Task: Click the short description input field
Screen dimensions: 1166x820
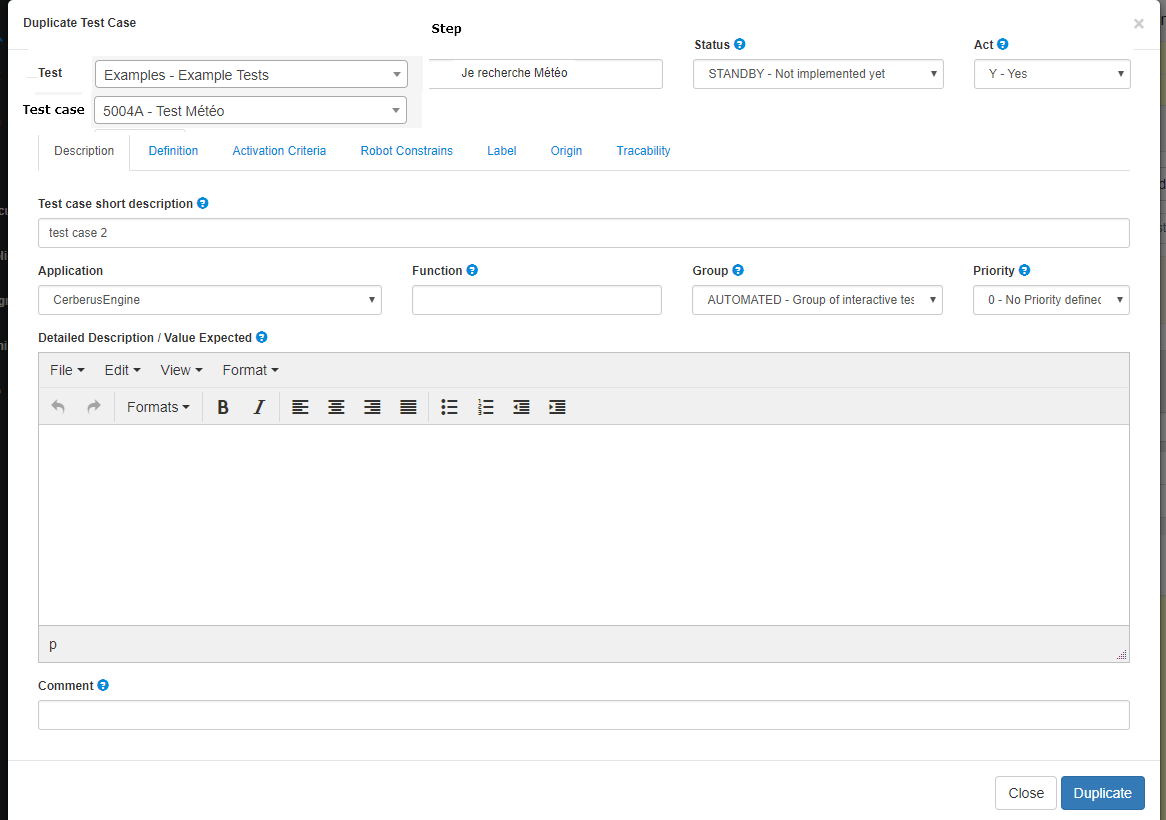Action: (584, 233)
